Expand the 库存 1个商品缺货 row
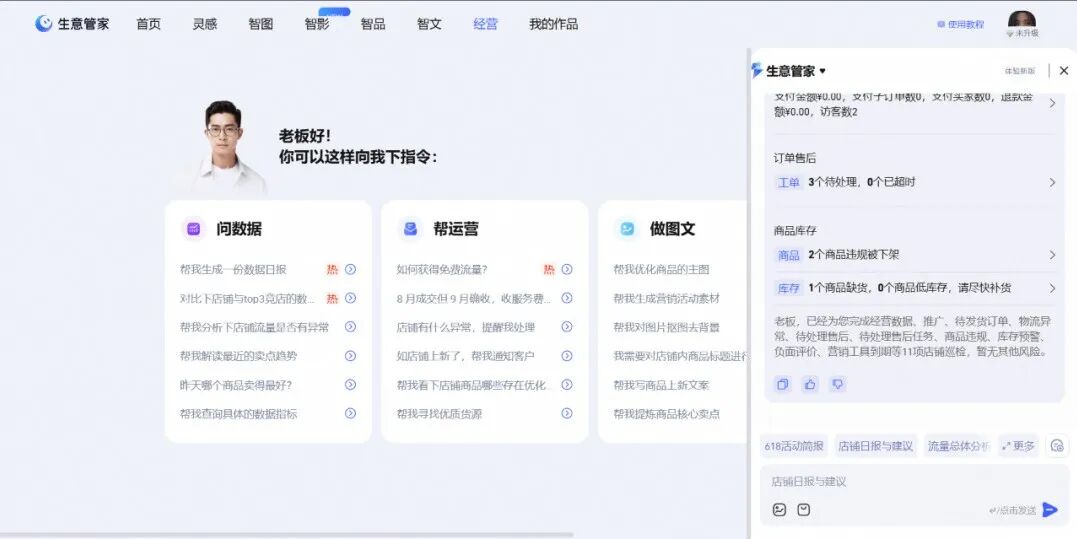 point(1052,288)
